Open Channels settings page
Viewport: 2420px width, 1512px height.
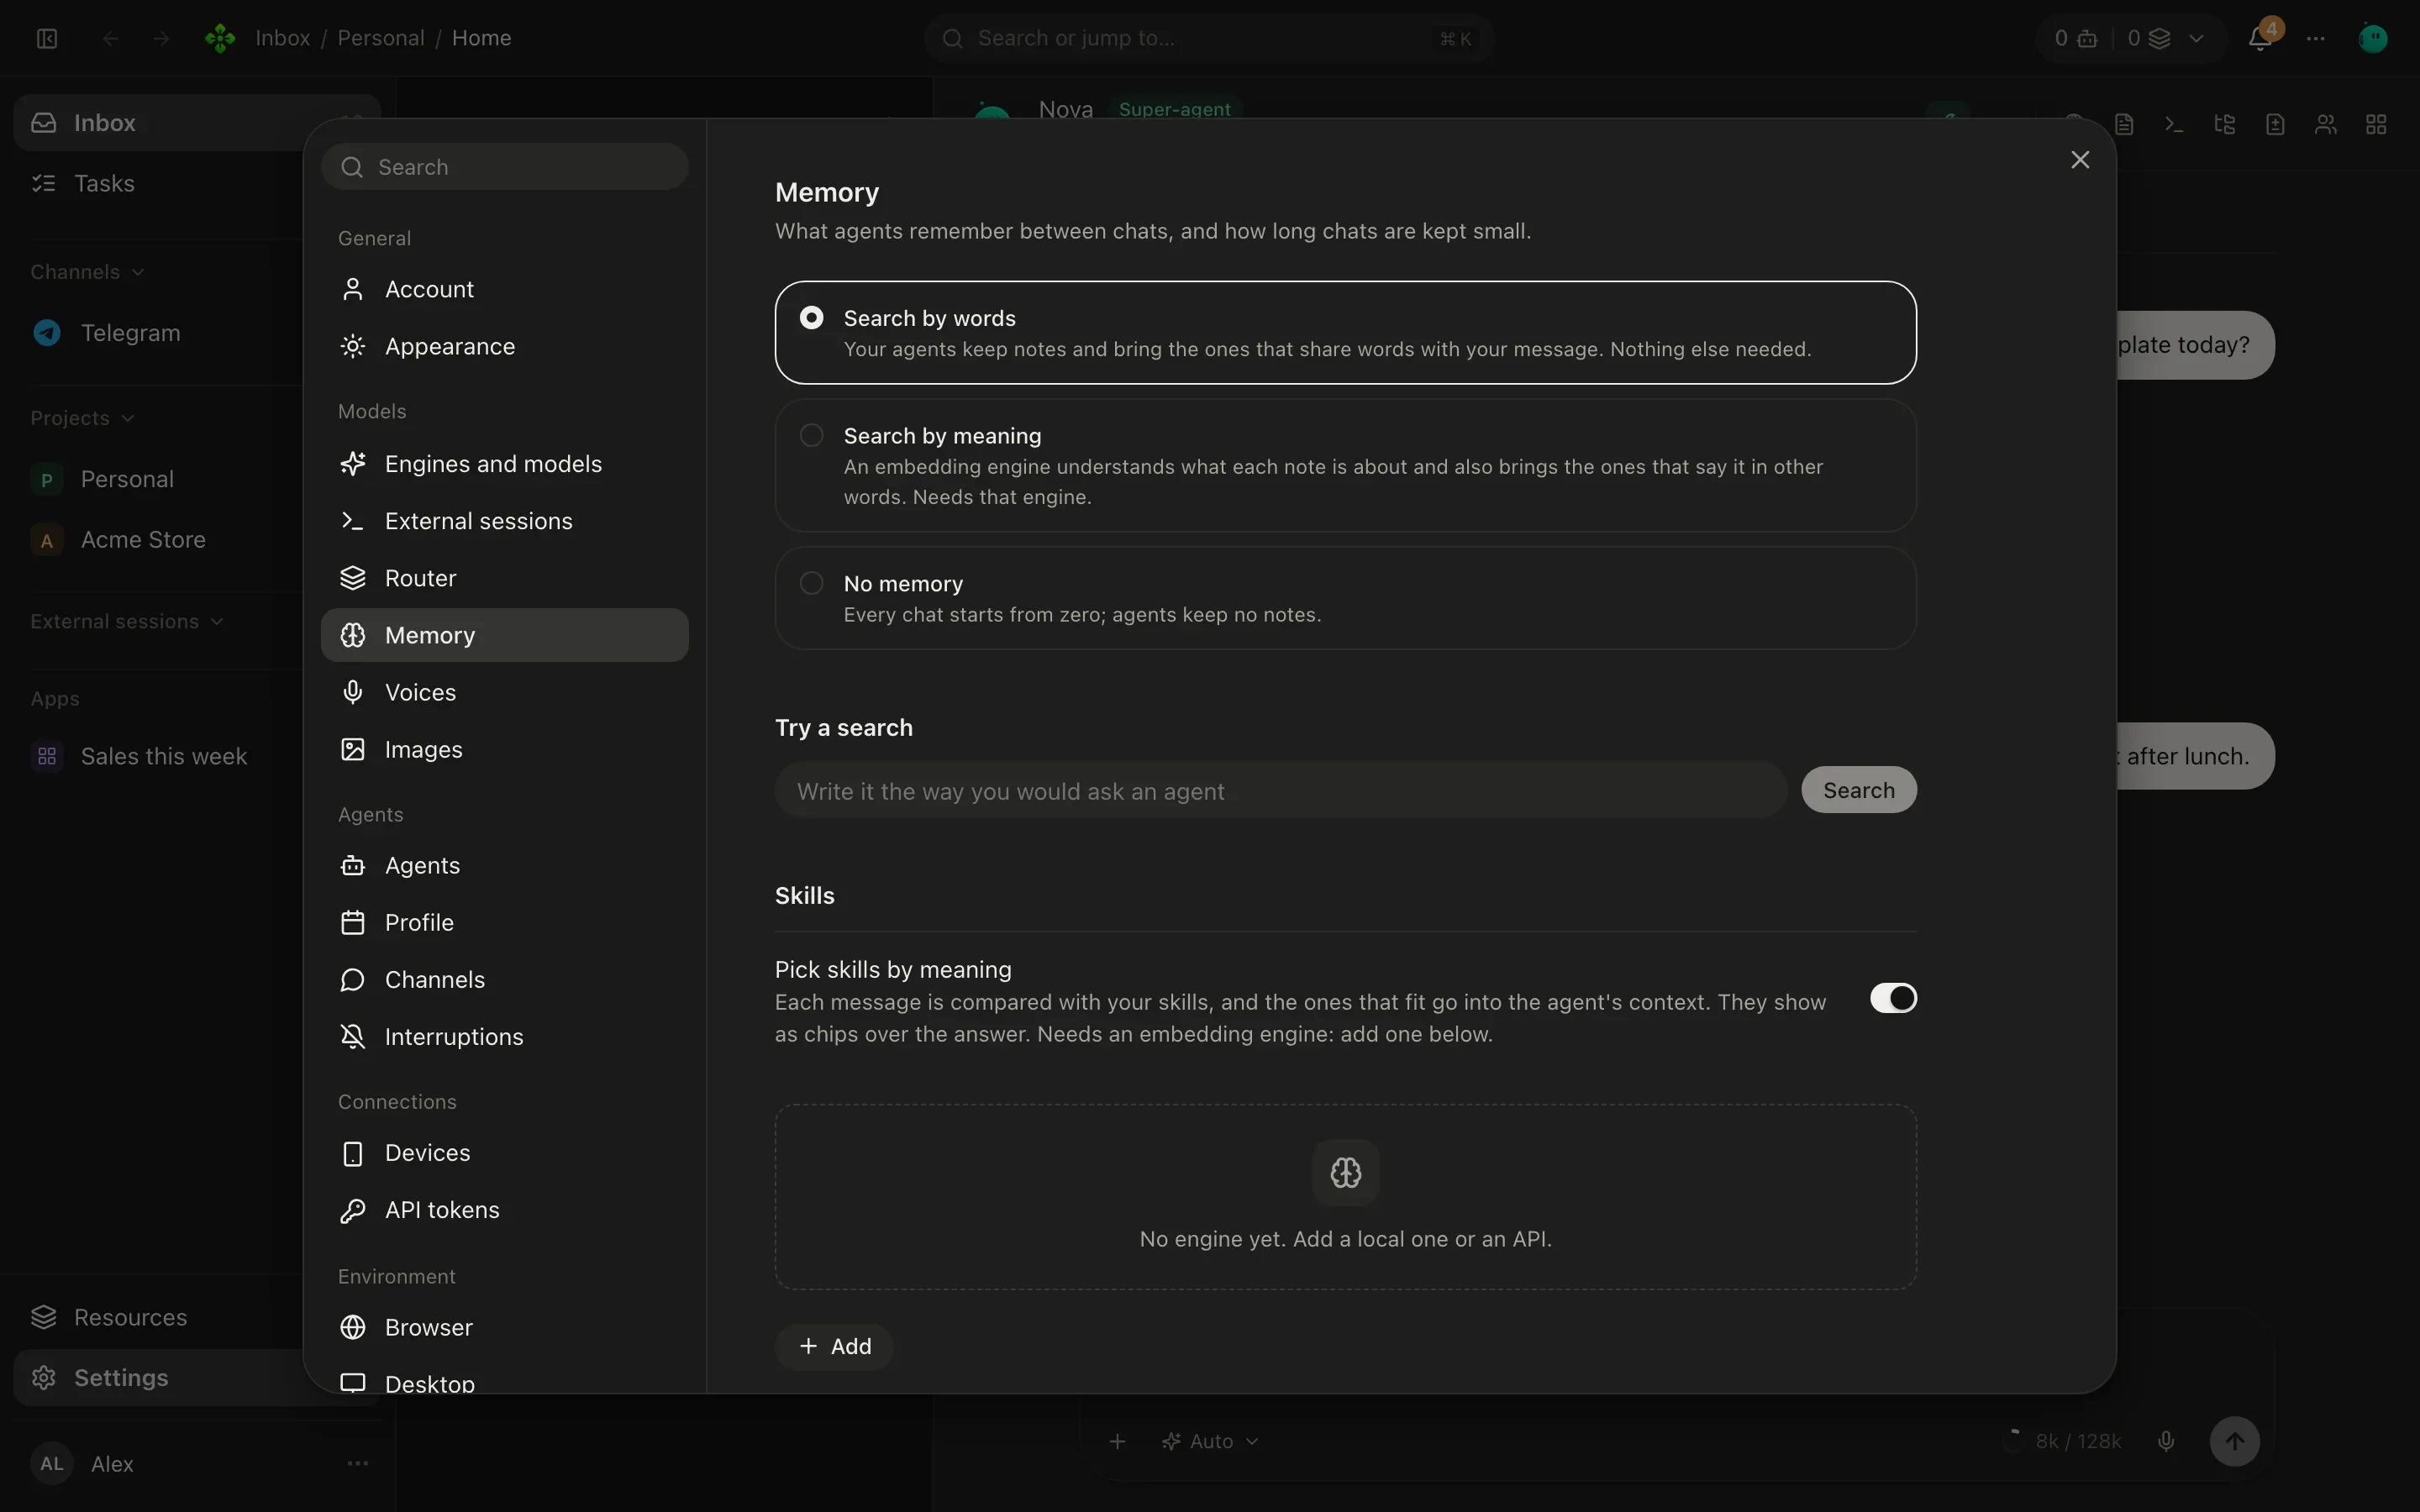pos(504,979)
